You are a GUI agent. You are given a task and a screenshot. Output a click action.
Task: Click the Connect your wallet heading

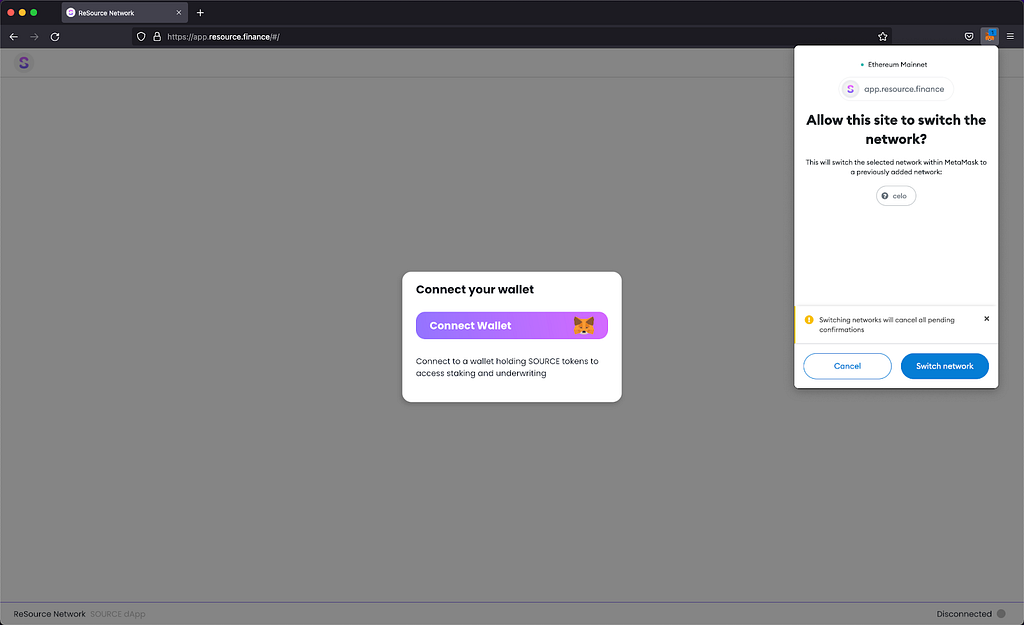coord(475,289)
